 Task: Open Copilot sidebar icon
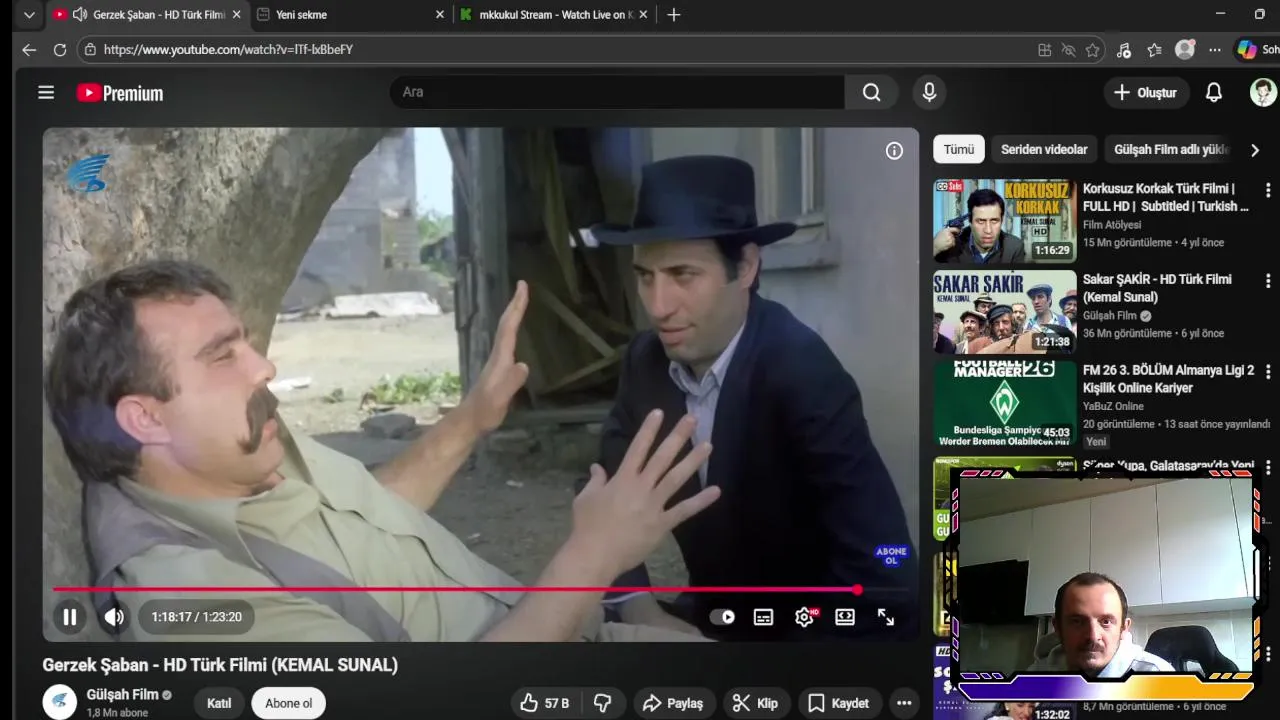tap(1247, 50)
